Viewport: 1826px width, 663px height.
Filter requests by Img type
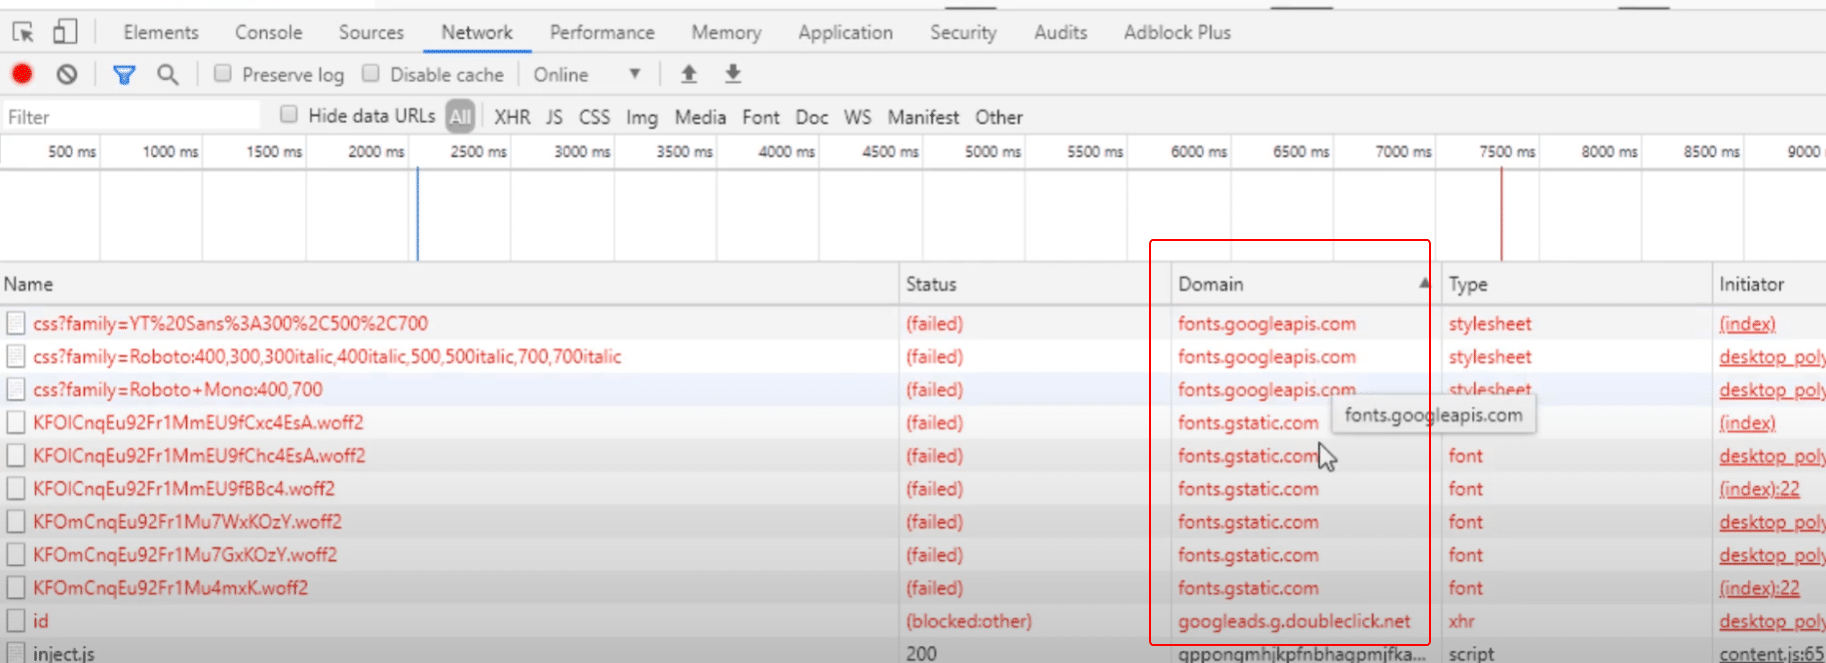tap(642, 117)
